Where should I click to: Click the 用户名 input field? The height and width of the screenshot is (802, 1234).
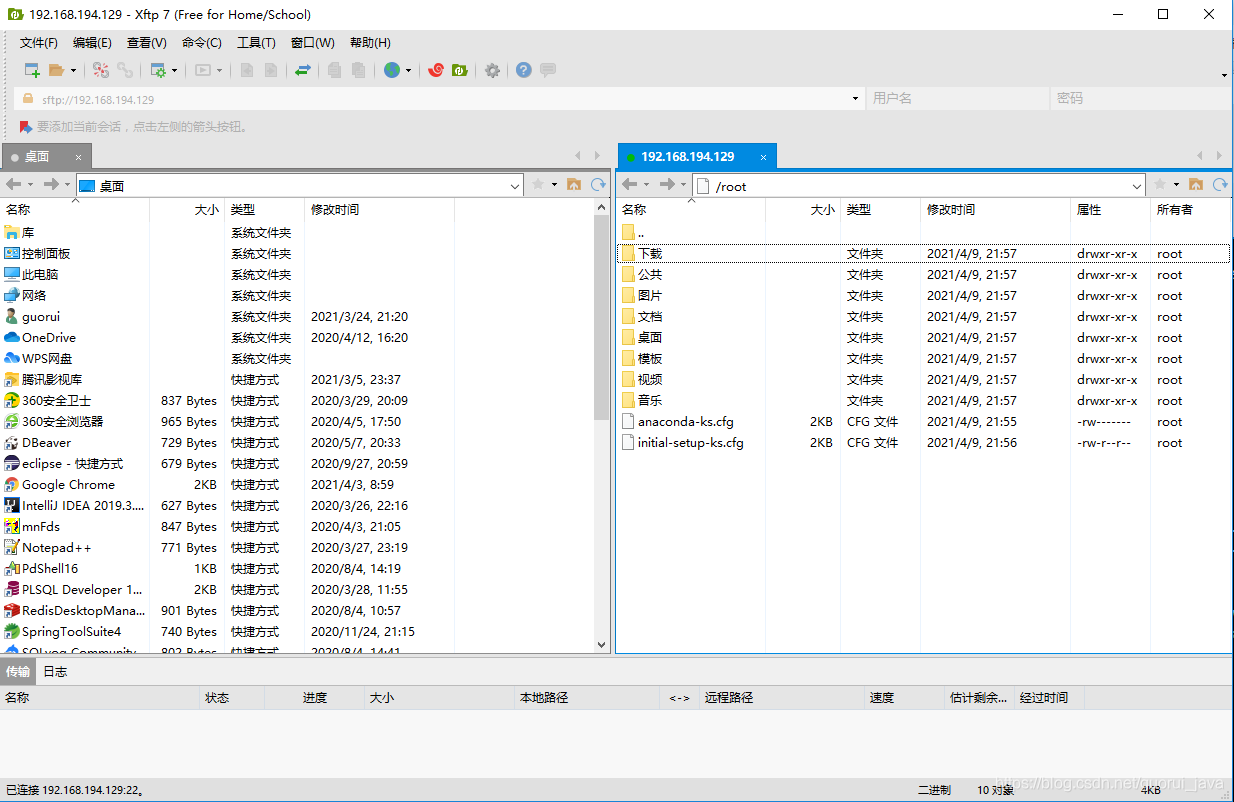click(958, 98)
